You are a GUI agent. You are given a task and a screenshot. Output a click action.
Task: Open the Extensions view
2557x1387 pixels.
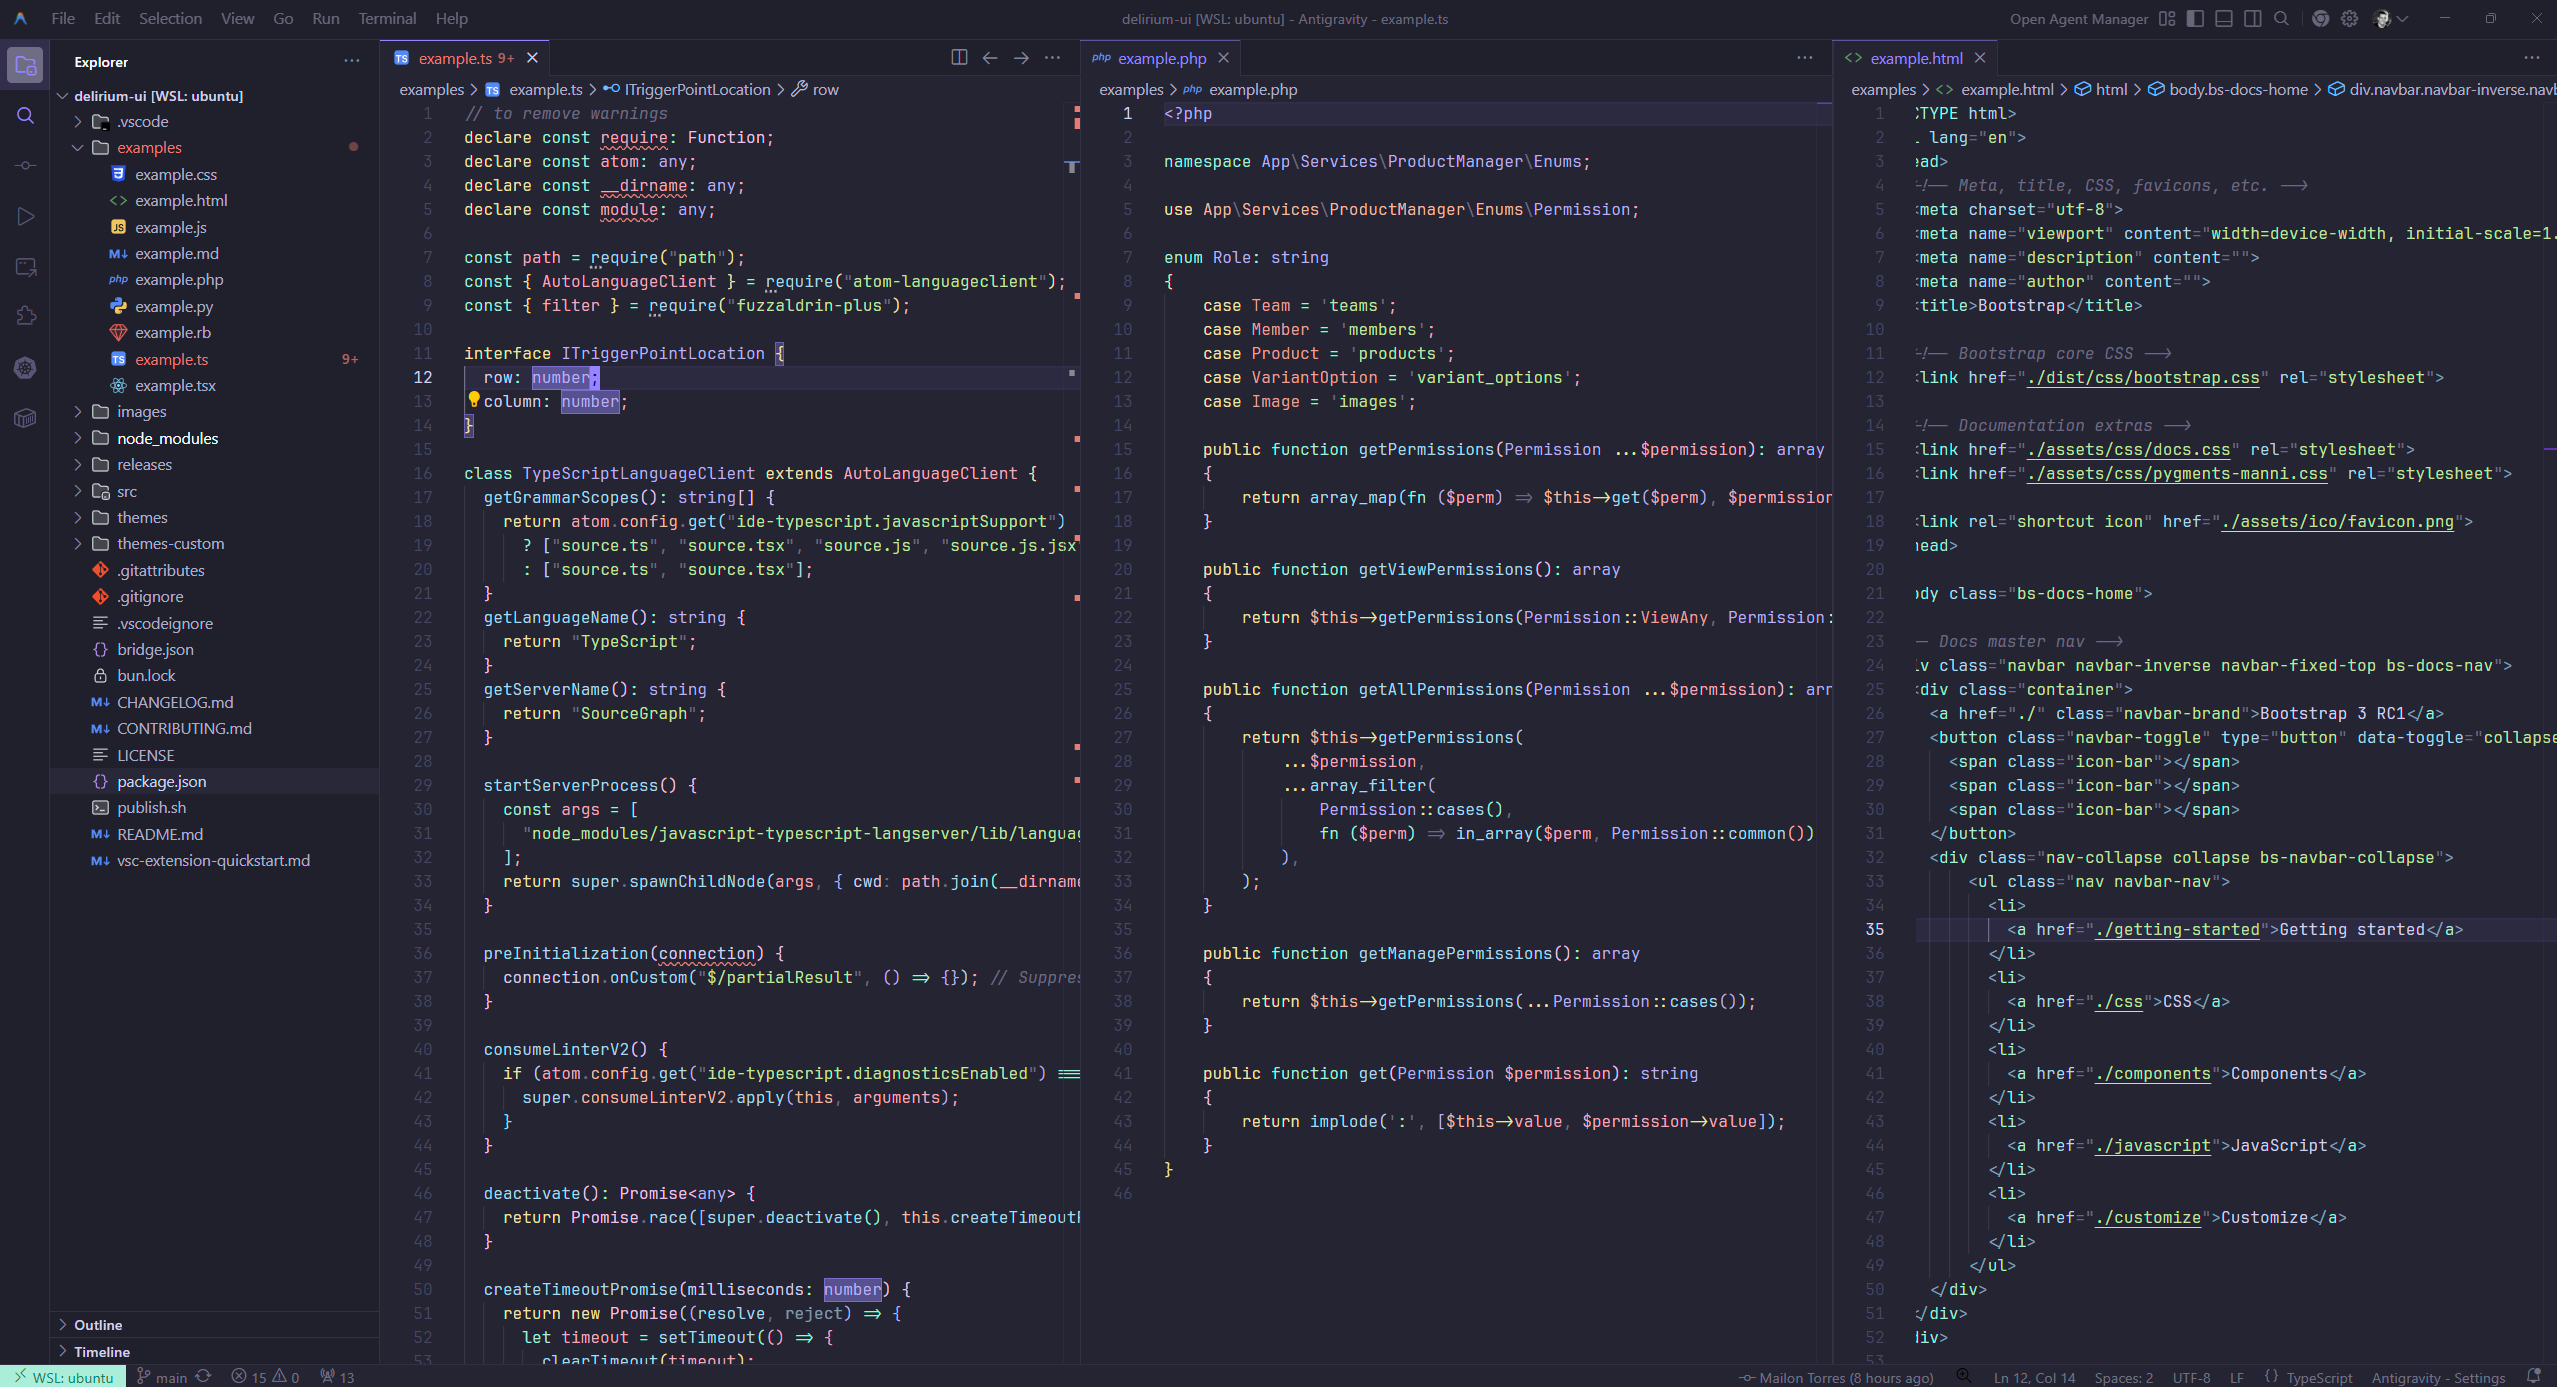click(26, 317)
